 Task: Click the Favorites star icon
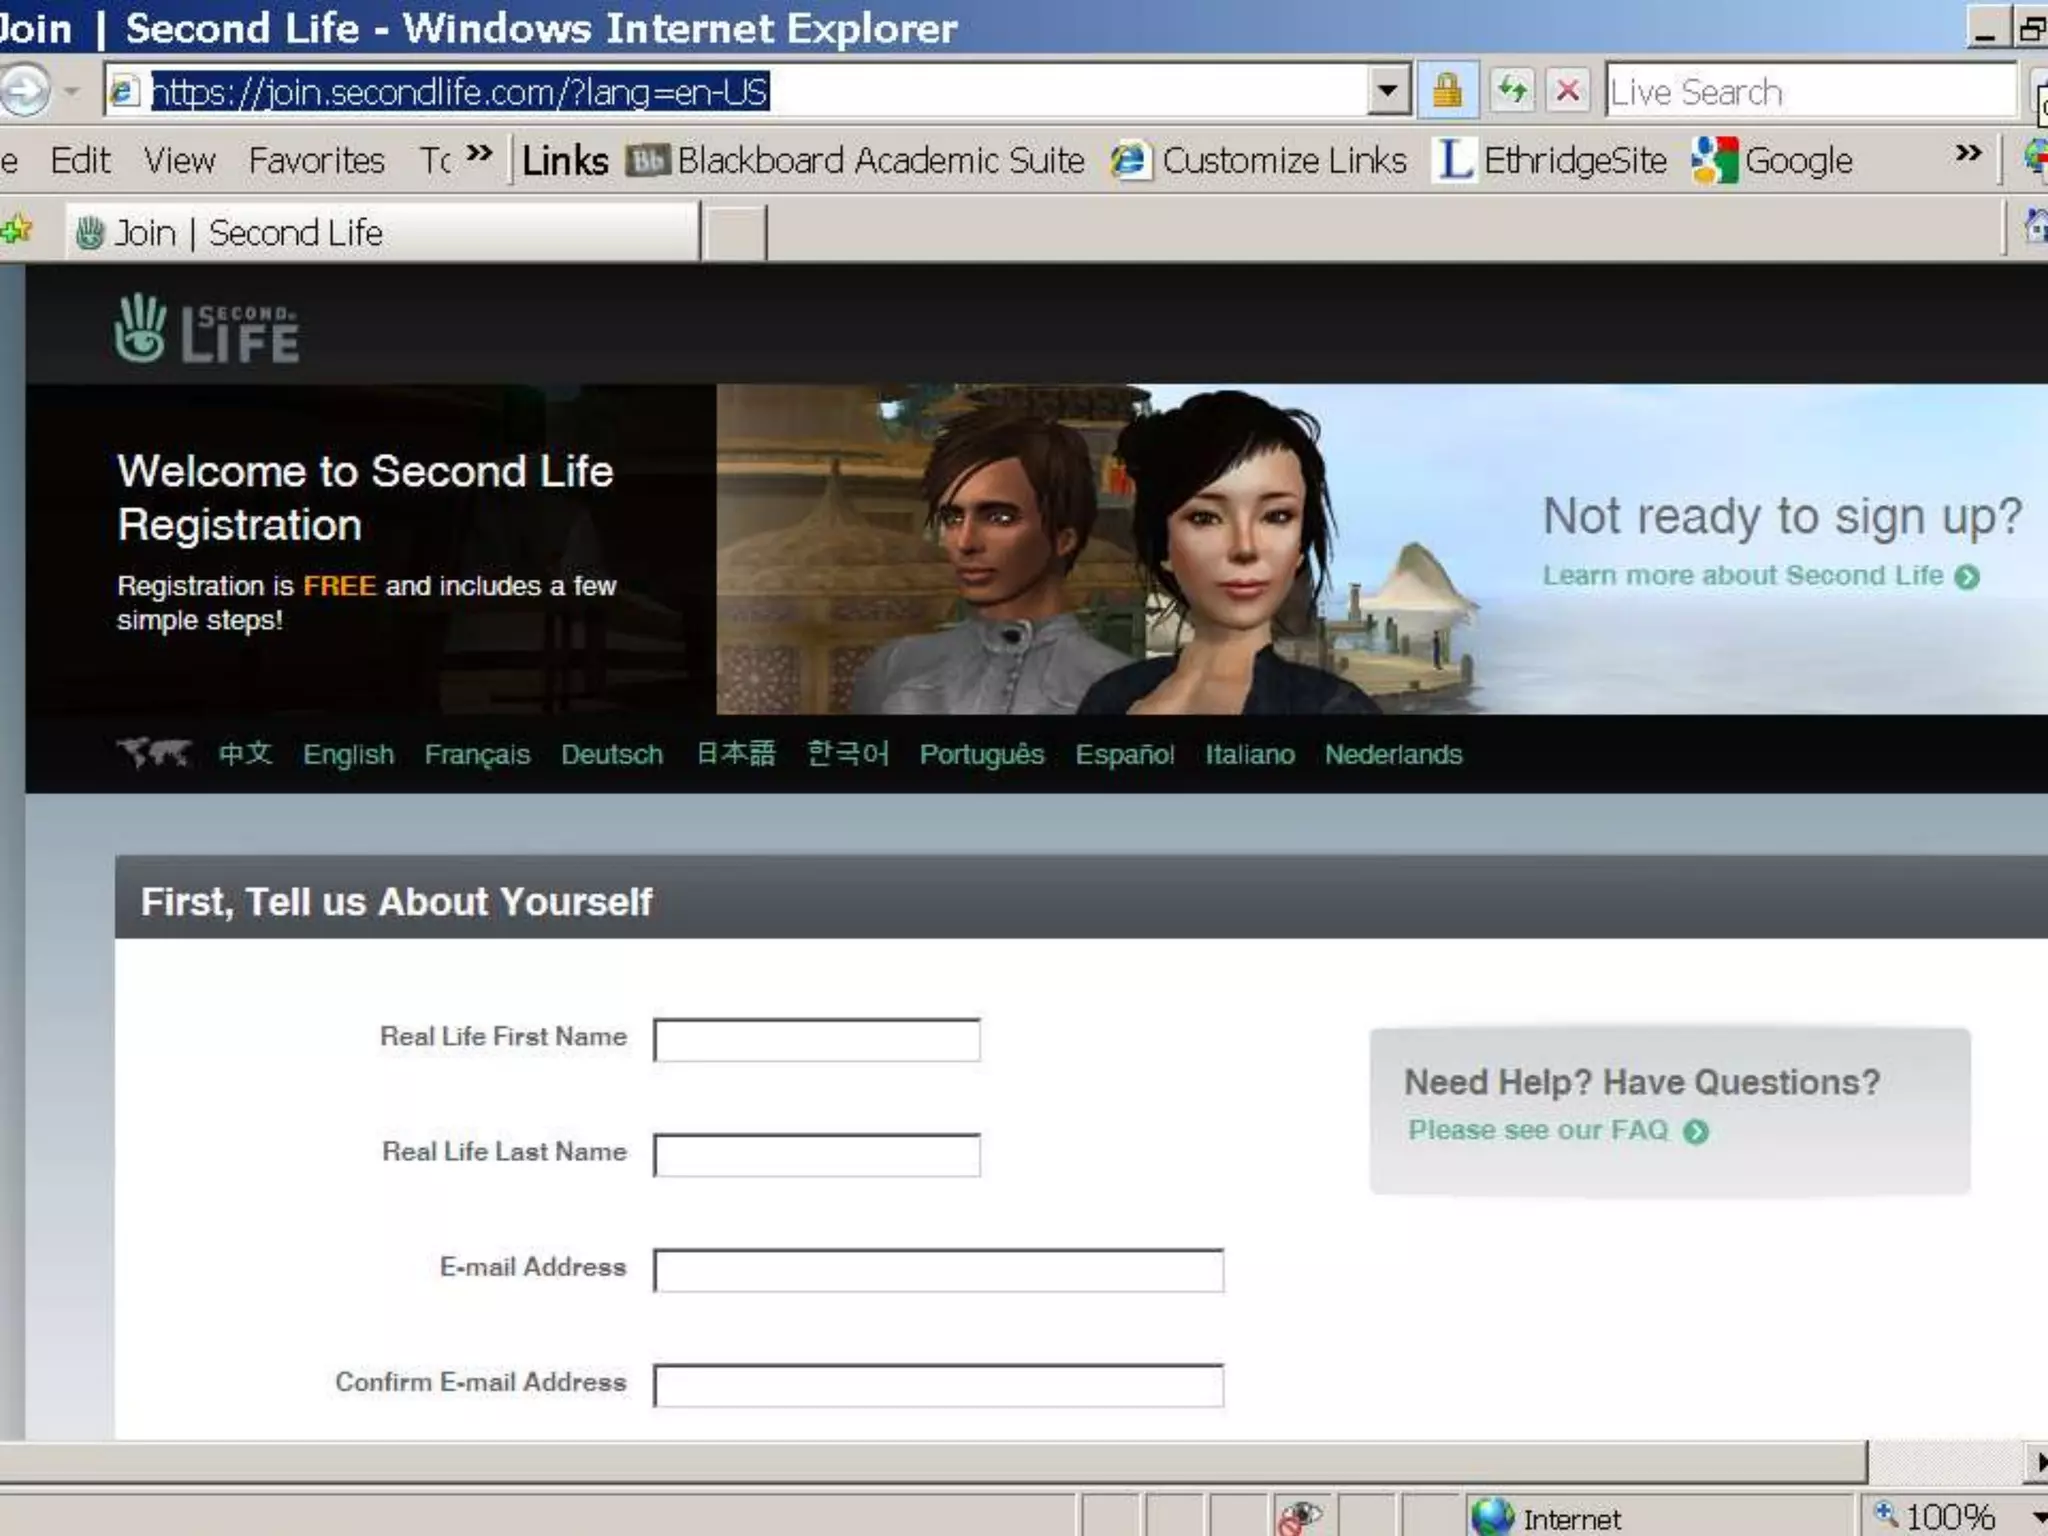[17, 231]
